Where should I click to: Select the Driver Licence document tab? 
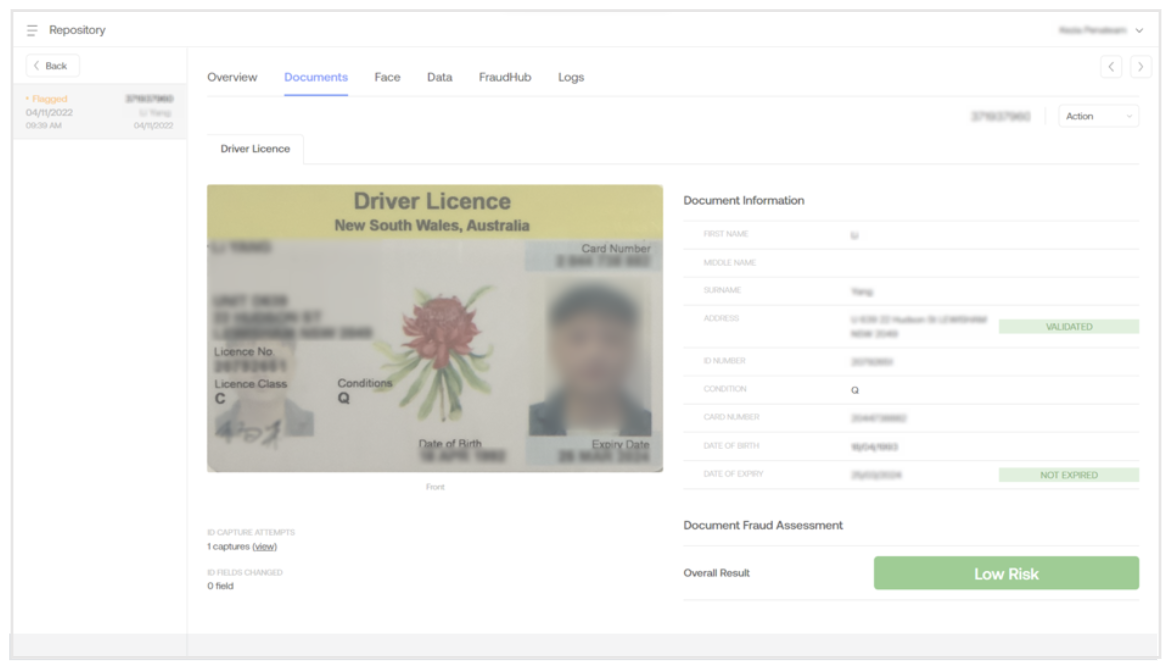(255, 149)
